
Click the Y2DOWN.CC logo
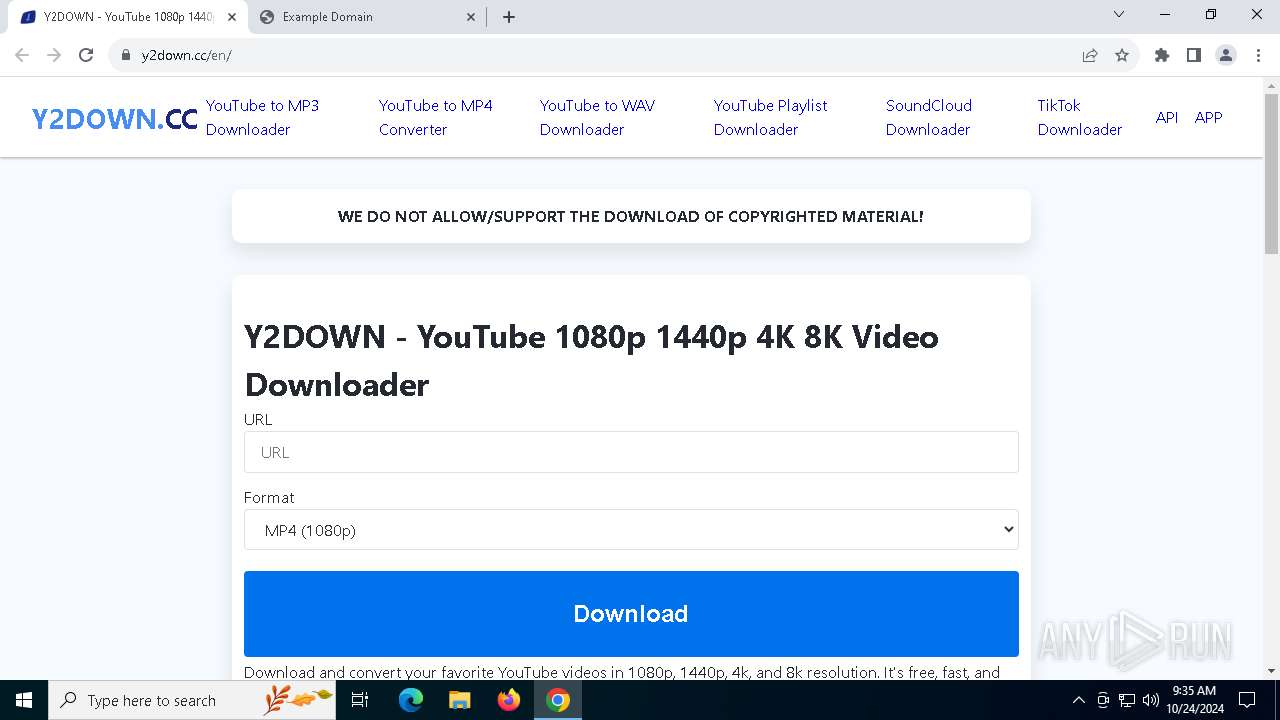point(115,119)
